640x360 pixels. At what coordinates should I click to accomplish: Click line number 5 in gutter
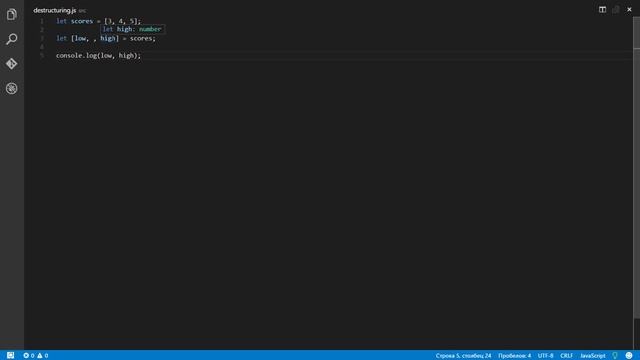(42, 56)
